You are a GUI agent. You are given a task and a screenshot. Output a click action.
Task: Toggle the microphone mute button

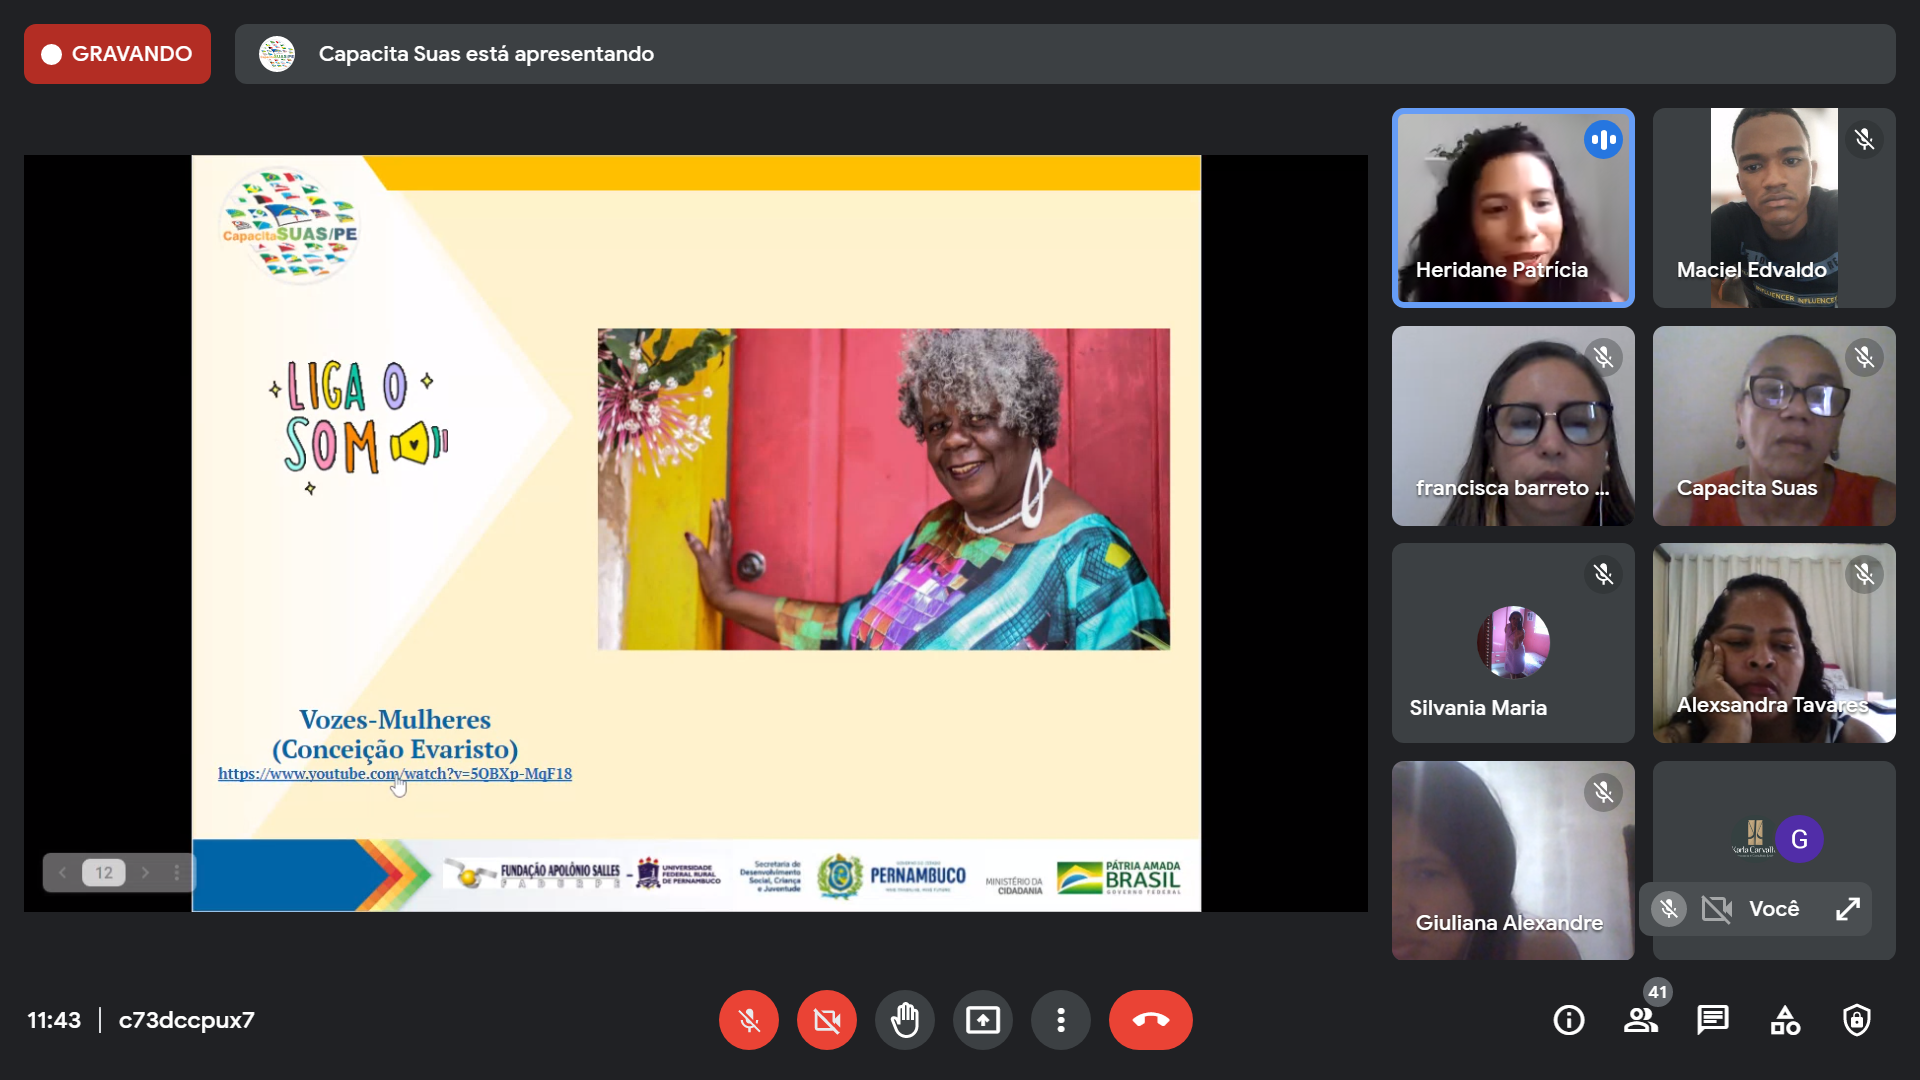[748, 1020]
